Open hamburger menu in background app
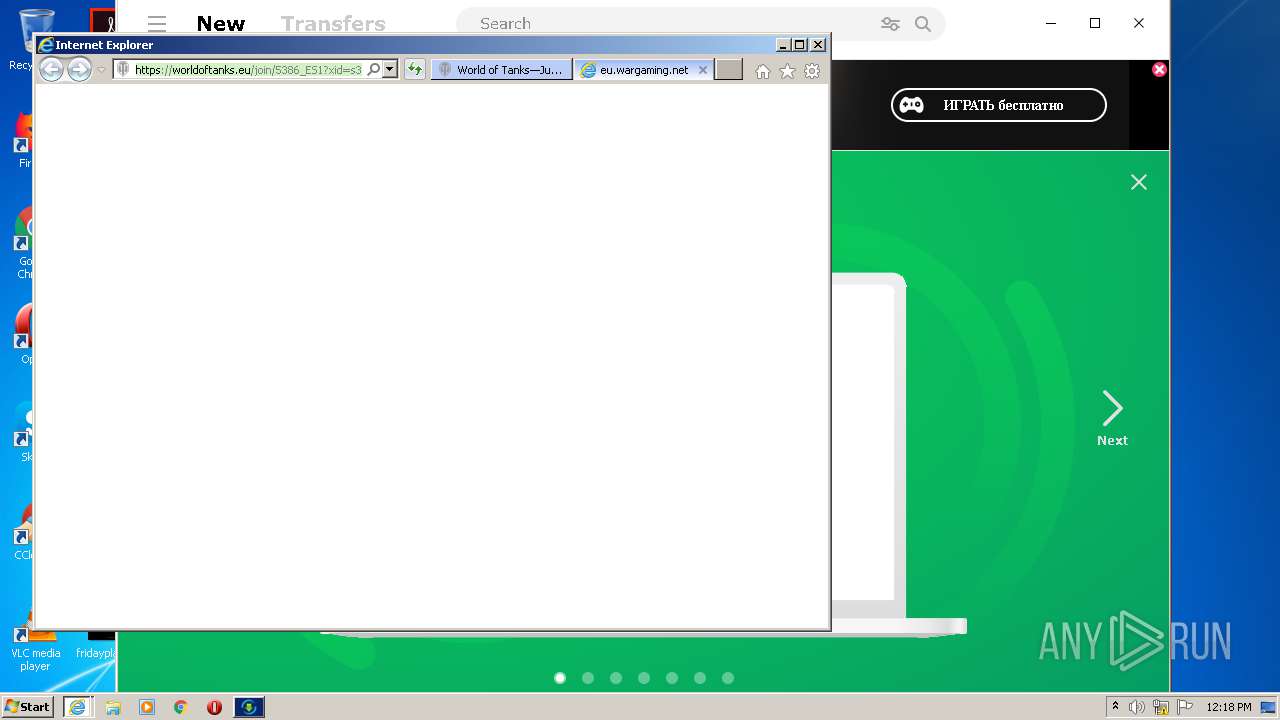Viewport: 1280px width, 720px height. (x=156, y=24)
